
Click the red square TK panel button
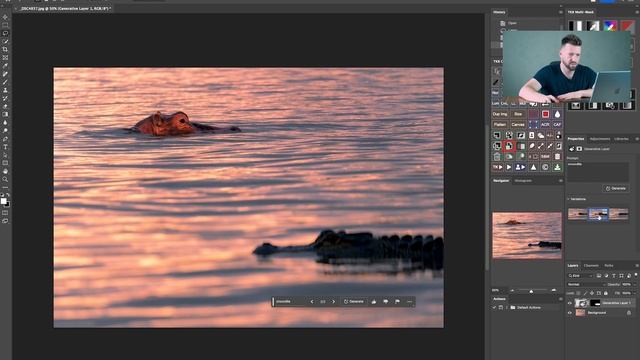coord(545,114)
